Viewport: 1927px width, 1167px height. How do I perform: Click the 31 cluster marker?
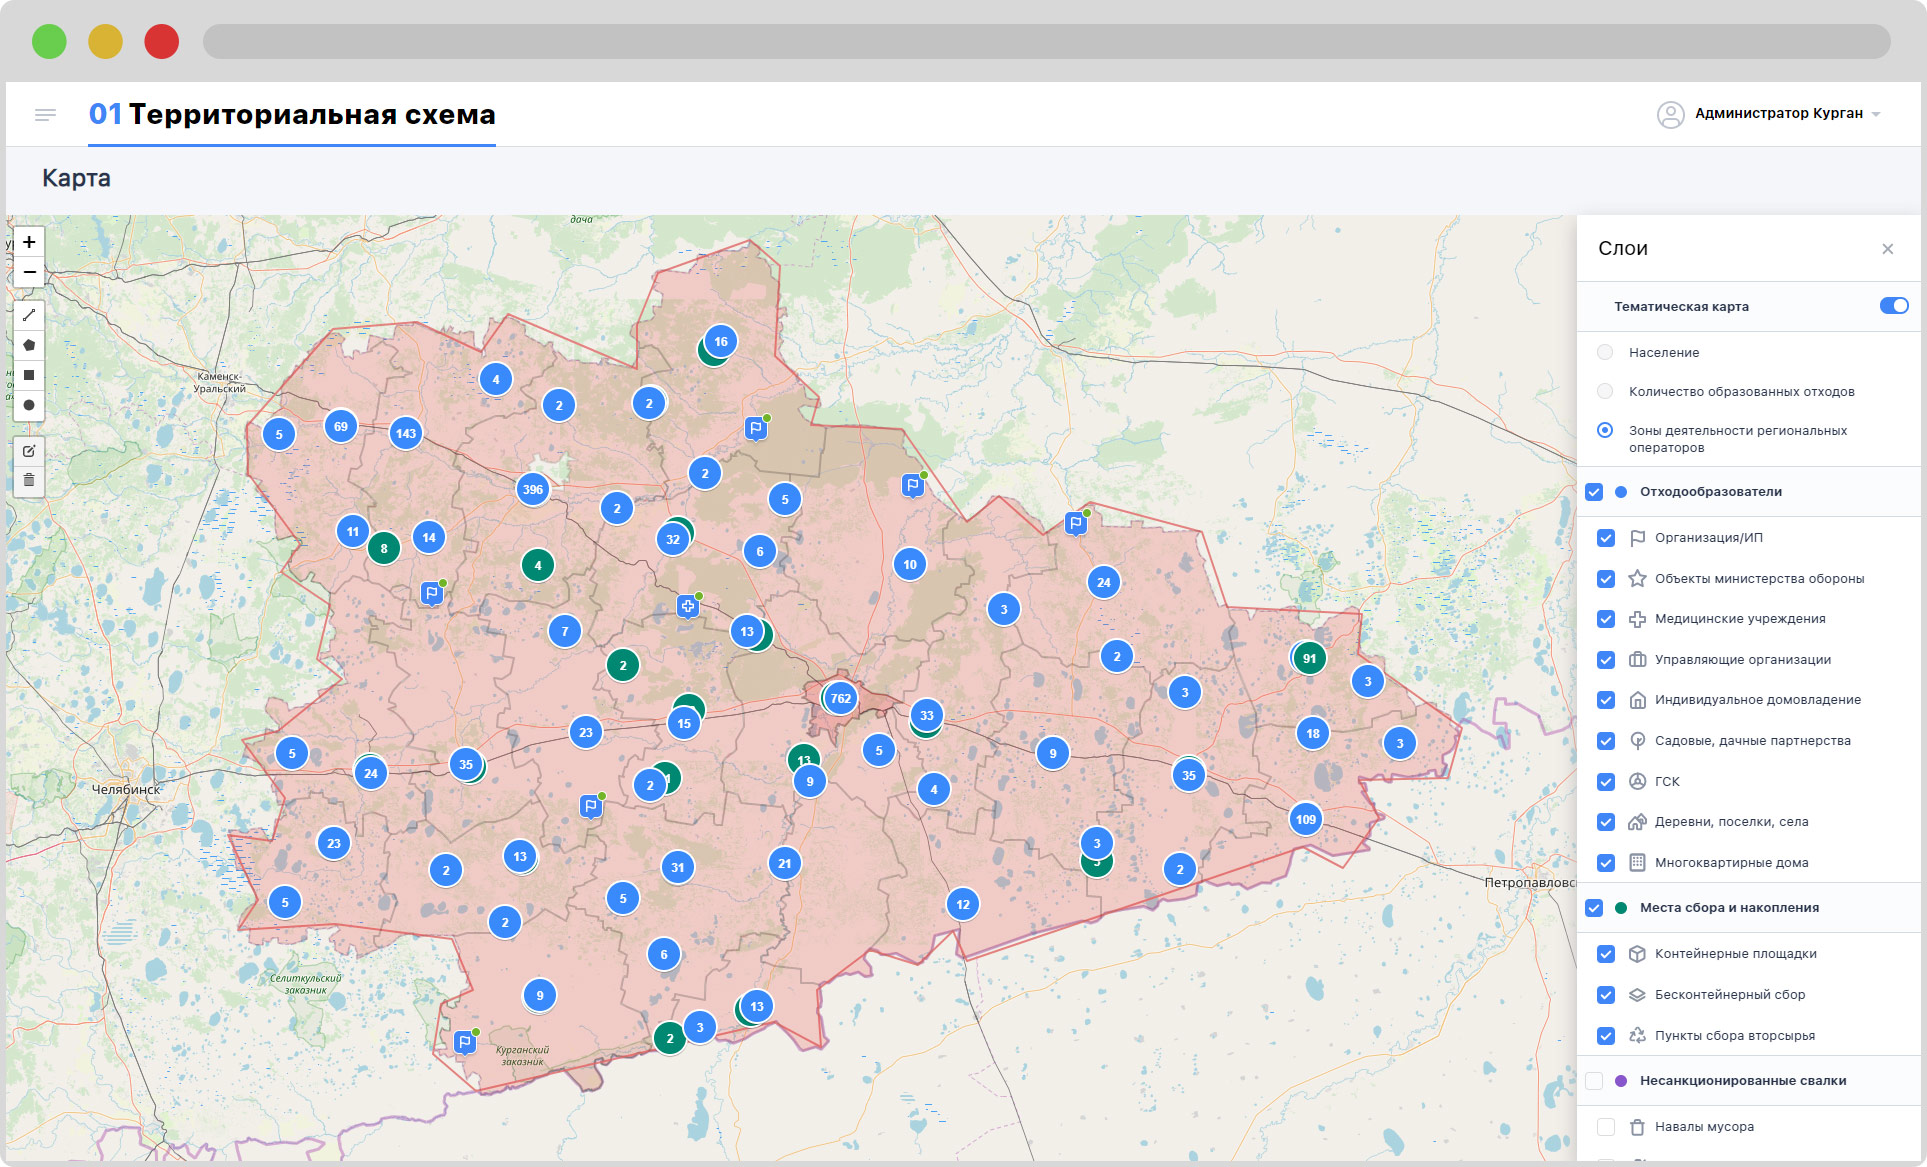678,867
